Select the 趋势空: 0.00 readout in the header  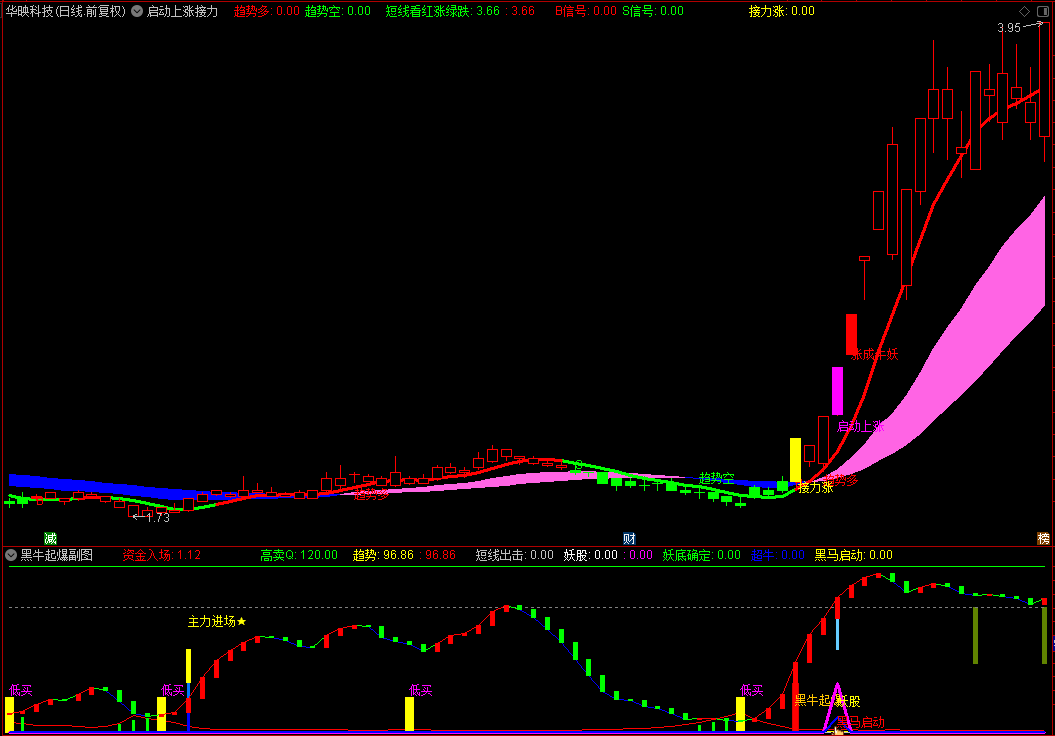click(x=338, y=11)
